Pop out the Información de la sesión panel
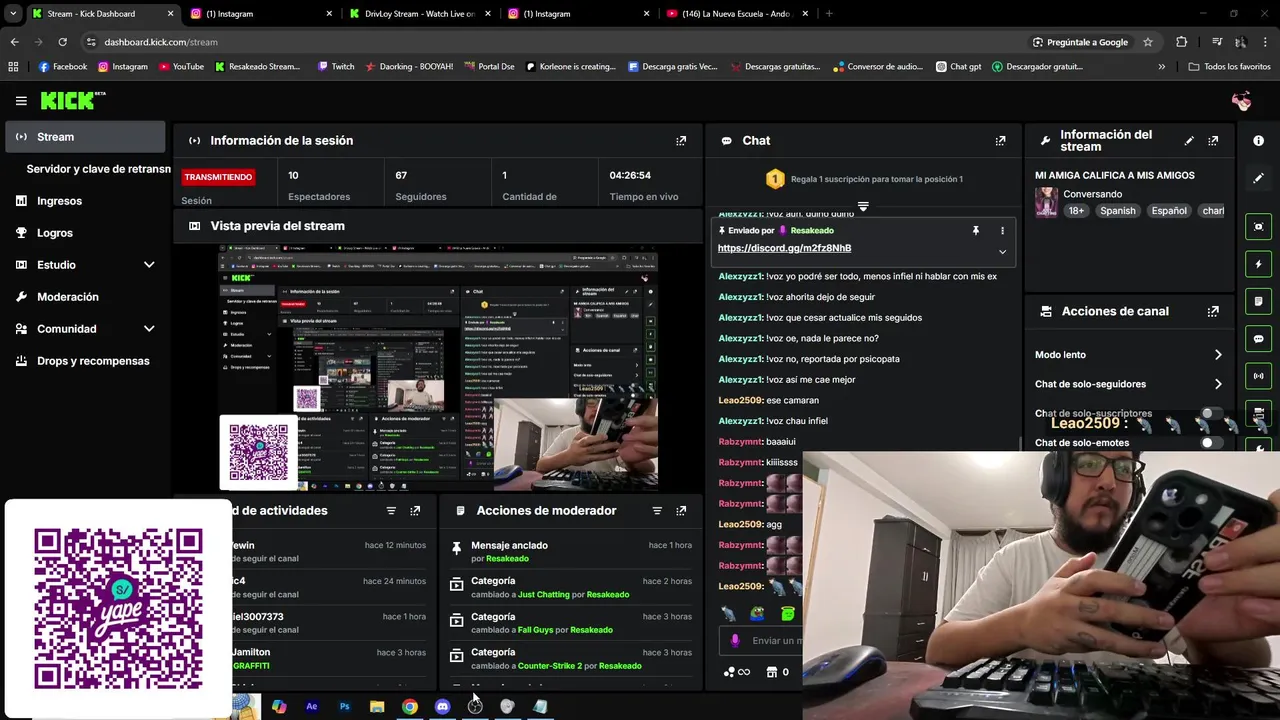1280x720 pixels. pyautogui.click(x=681, y=141)
